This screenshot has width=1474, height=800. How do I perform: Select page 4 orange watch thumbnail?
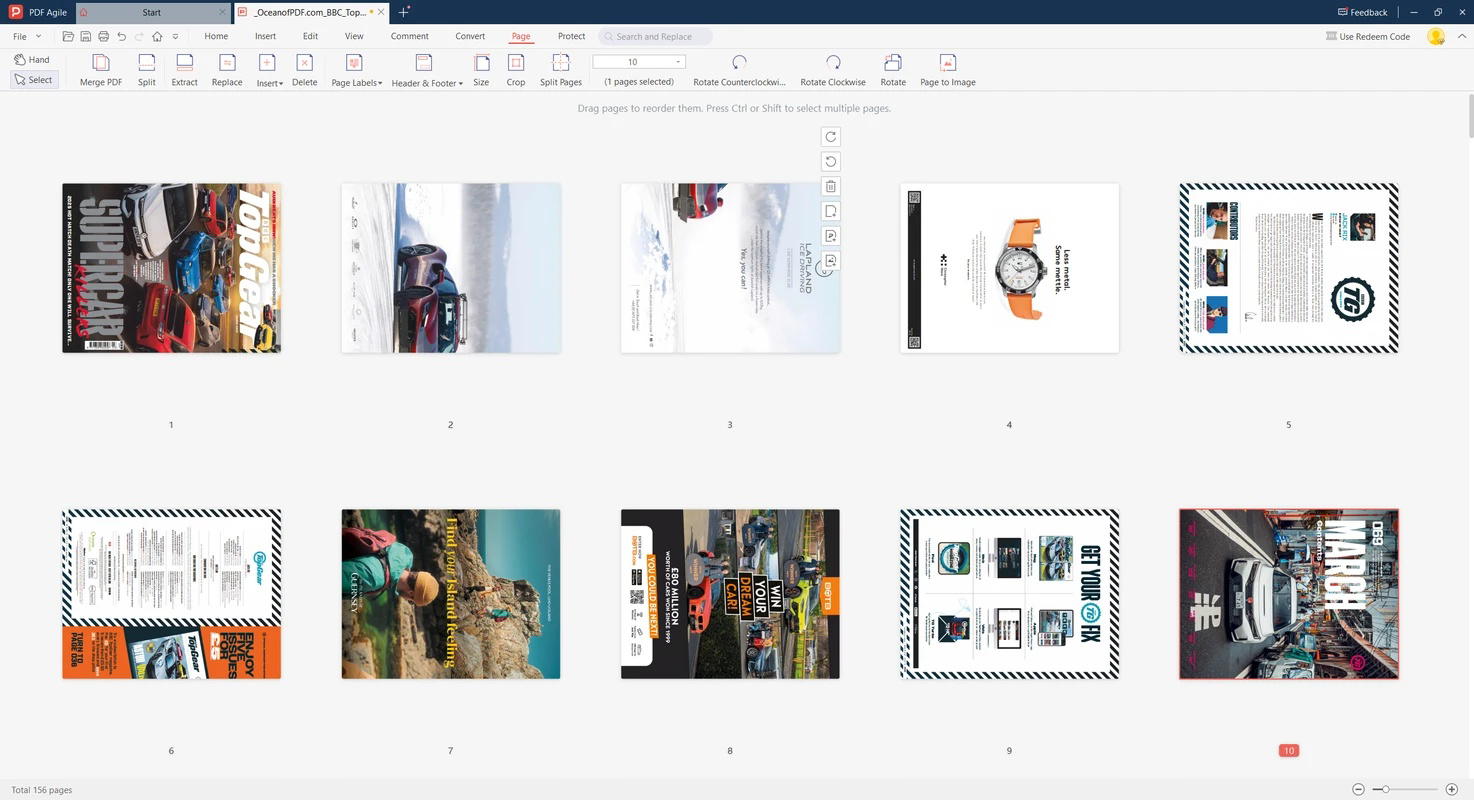pos(1009,268)
